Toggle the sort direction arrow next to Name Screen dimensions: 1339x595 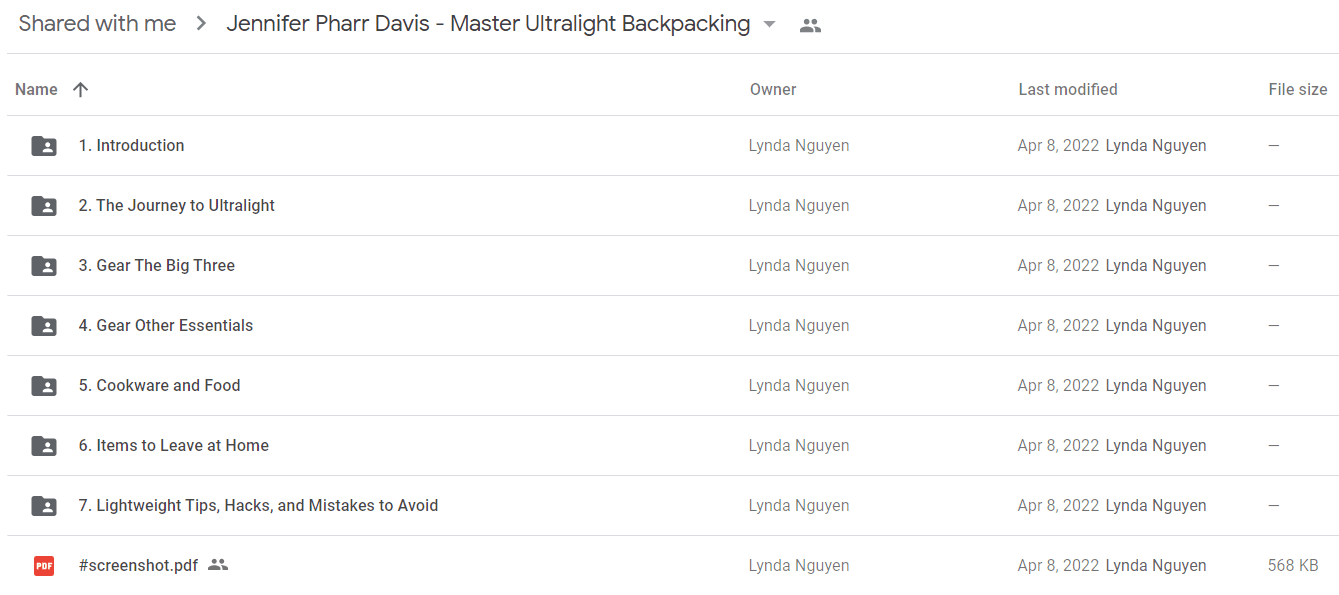pos(81,89)
